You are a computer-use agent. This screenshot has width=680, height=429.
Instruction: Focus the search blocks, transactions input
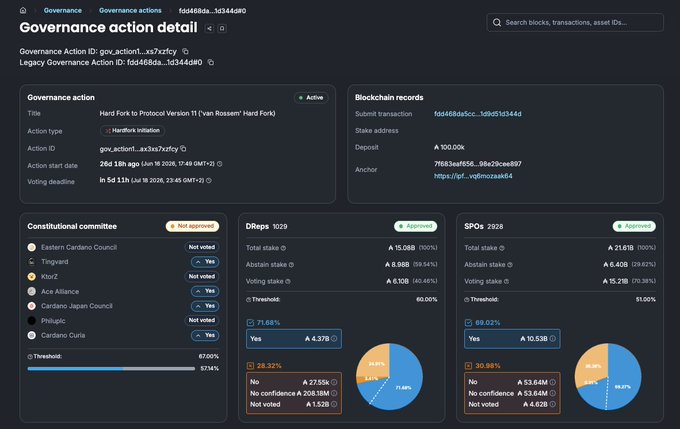pos(575,23)
